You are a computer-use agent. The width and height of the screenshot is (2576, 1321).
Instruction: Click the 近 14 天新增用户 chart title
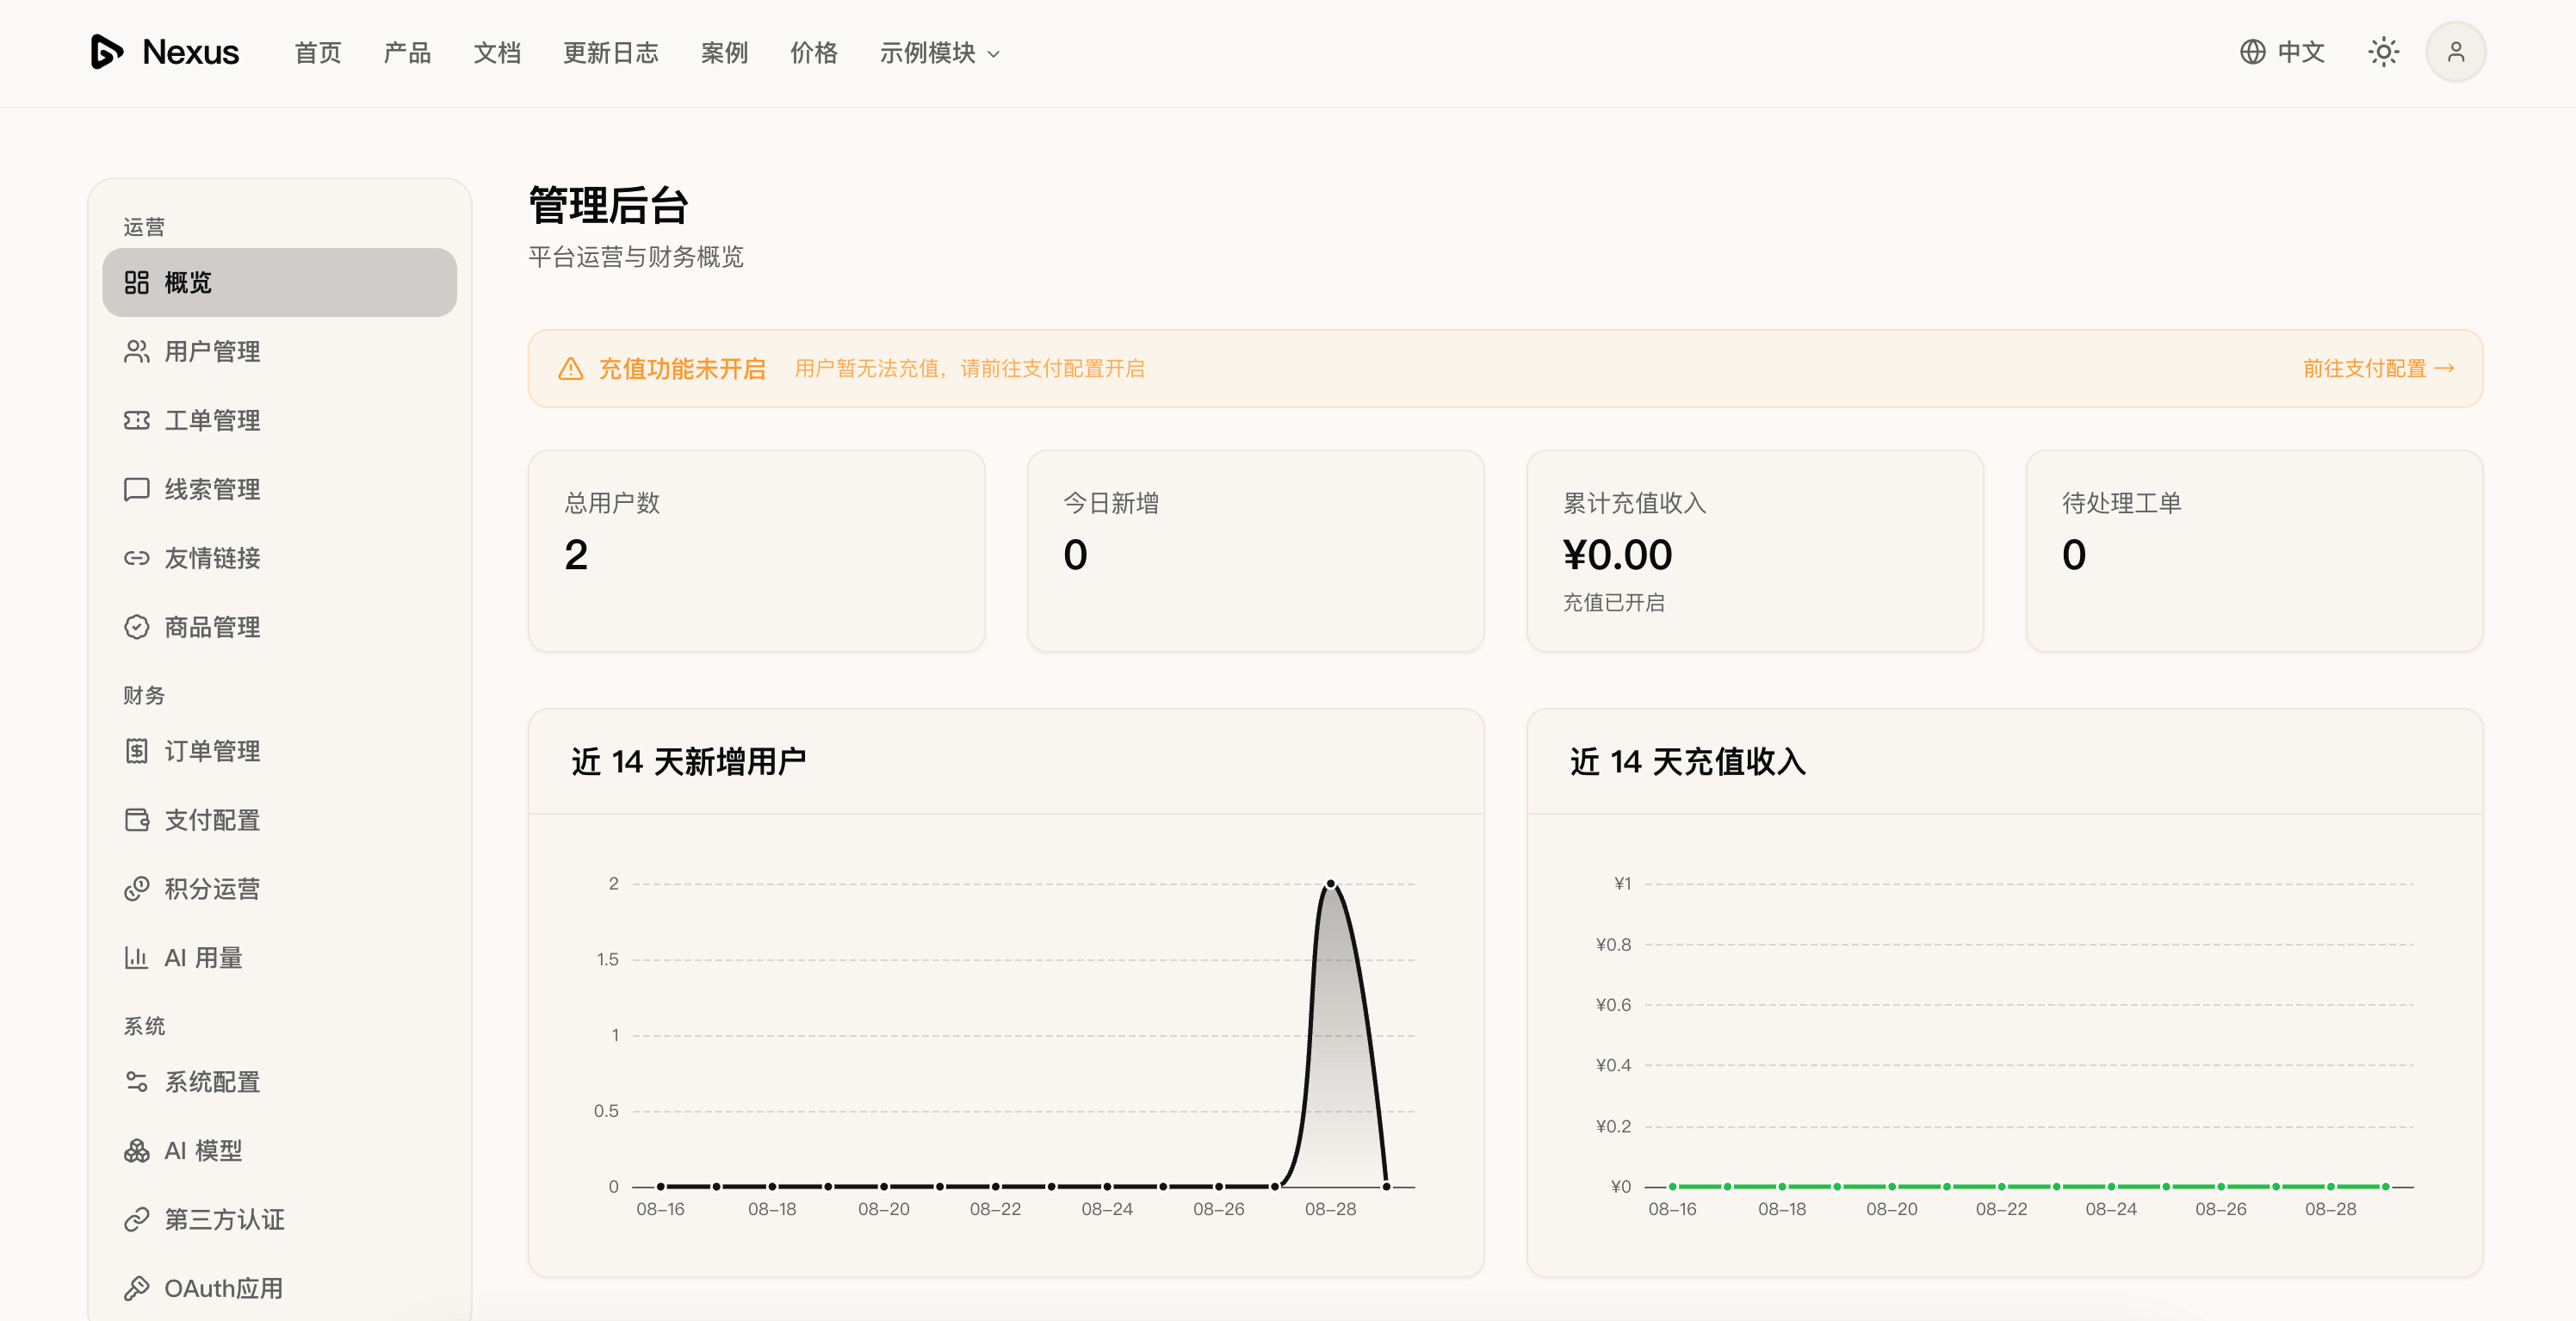689,762
